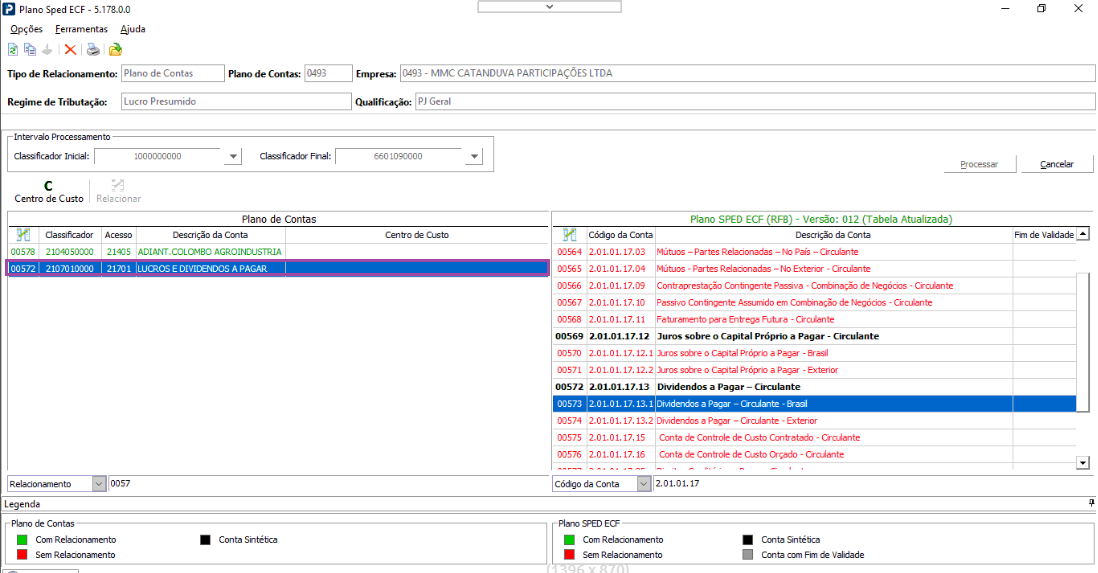Image resolution: width=1098 pixels, height=573 pixels.
Task: Expand the Relacionamento filter combo box
Action: pyautogui.click(x=99, y=483)
